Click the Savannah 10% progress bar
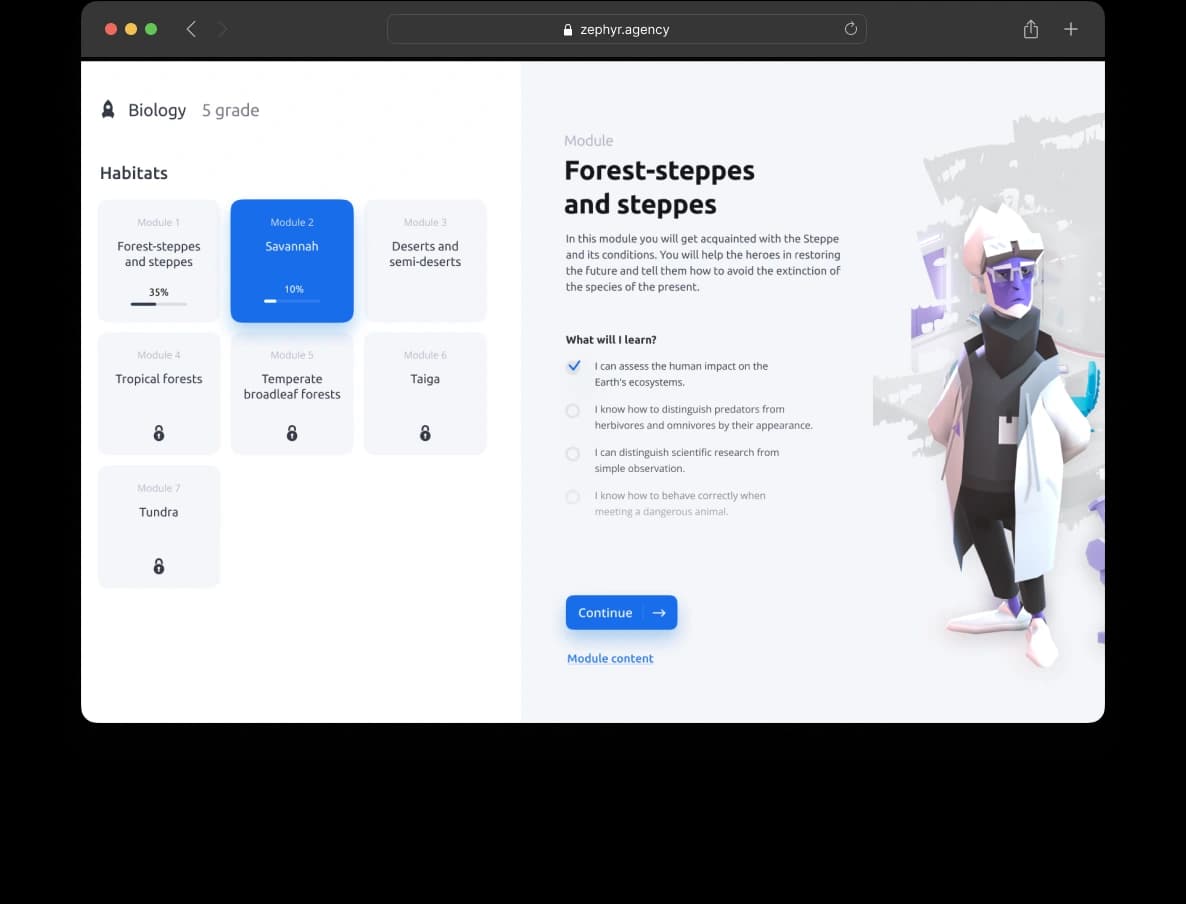This screenshot has height=904, width=1186. click(292, 300)
